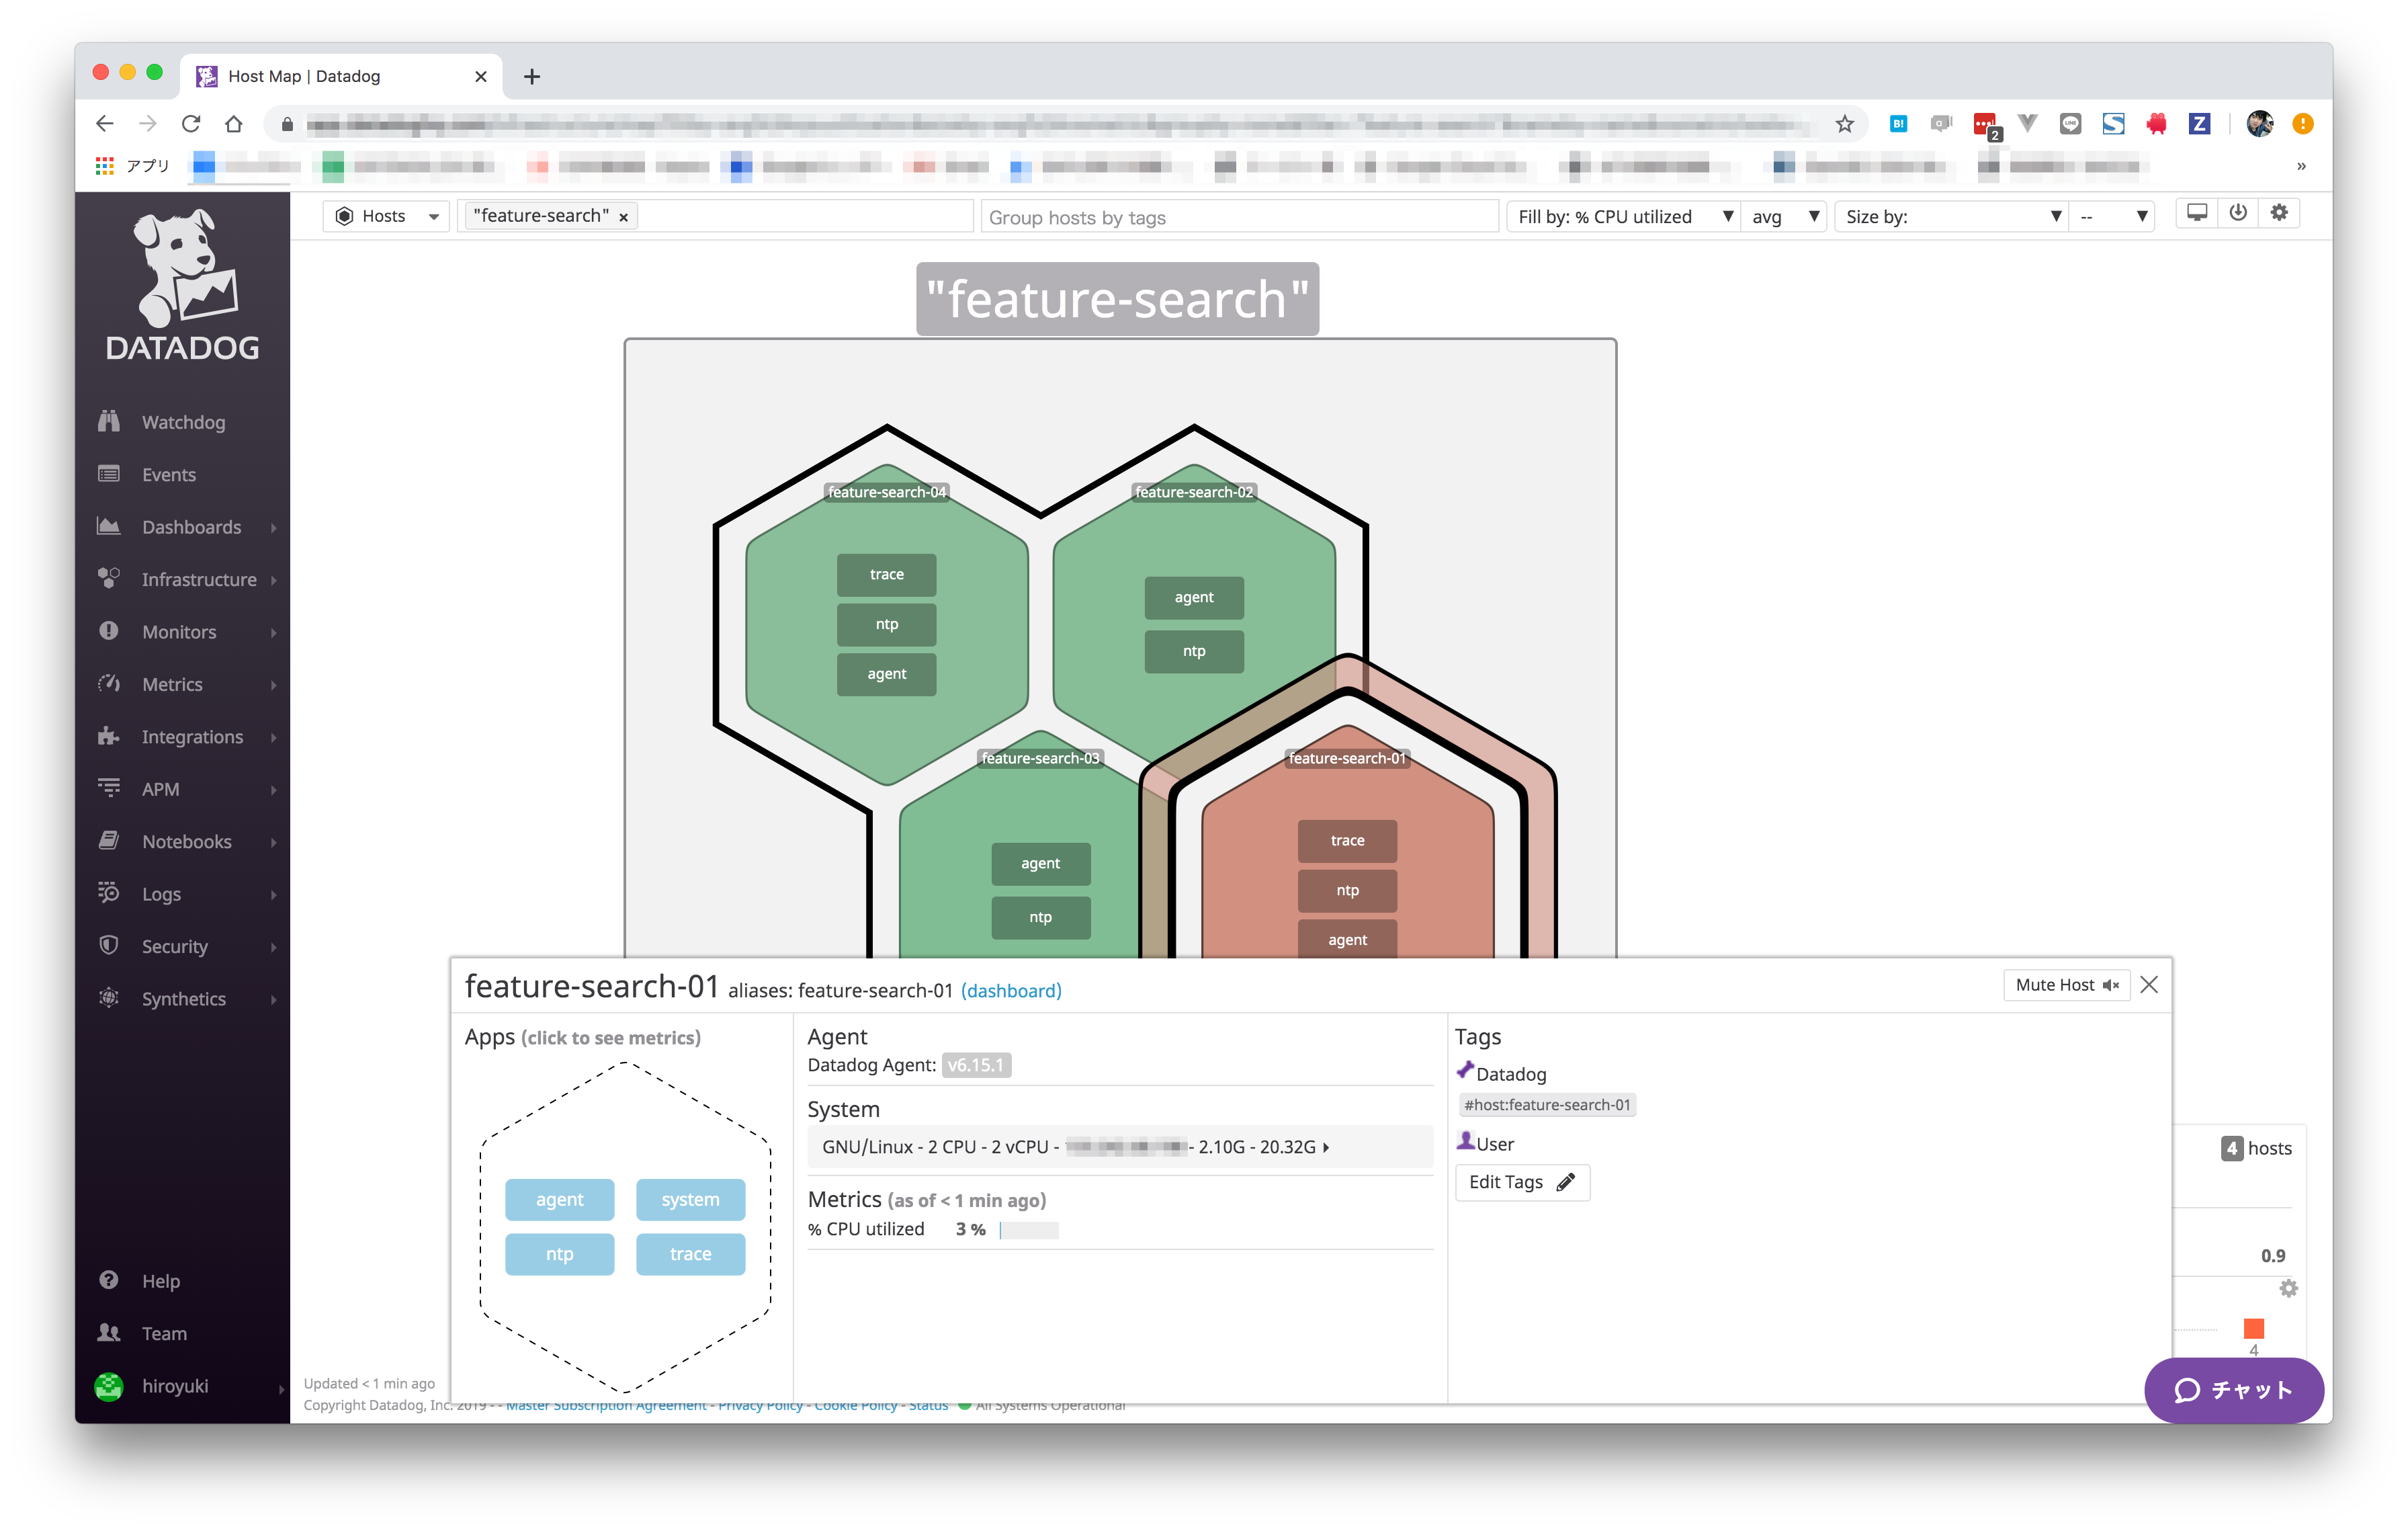The image size is (2408, 1531).
Task: Click the legend gear icon near 0.9
Action: 2288,1288
